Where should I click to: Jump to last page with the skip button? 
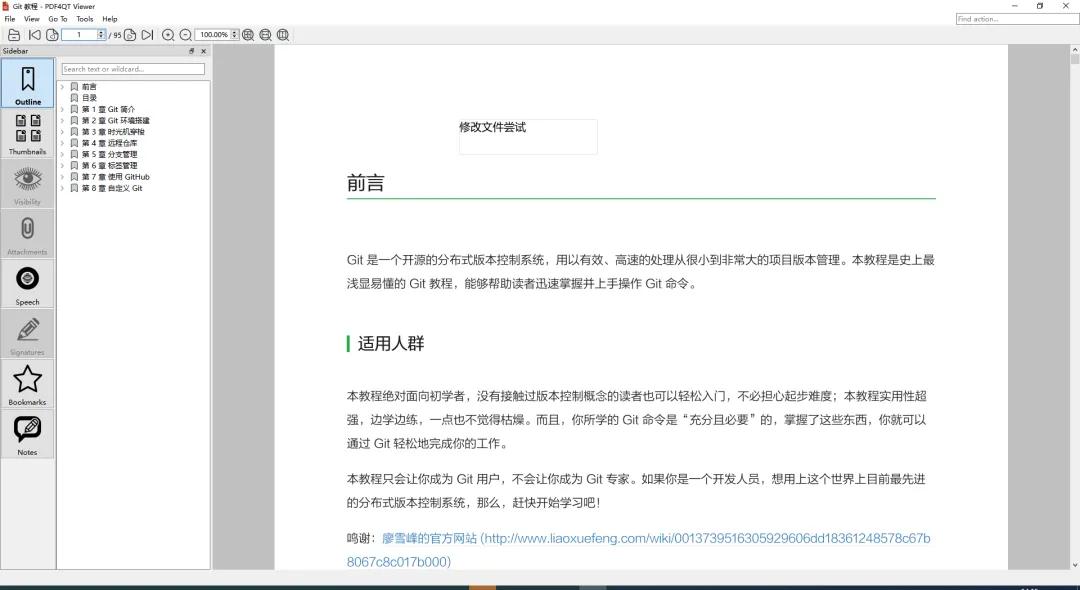[148, 35]
